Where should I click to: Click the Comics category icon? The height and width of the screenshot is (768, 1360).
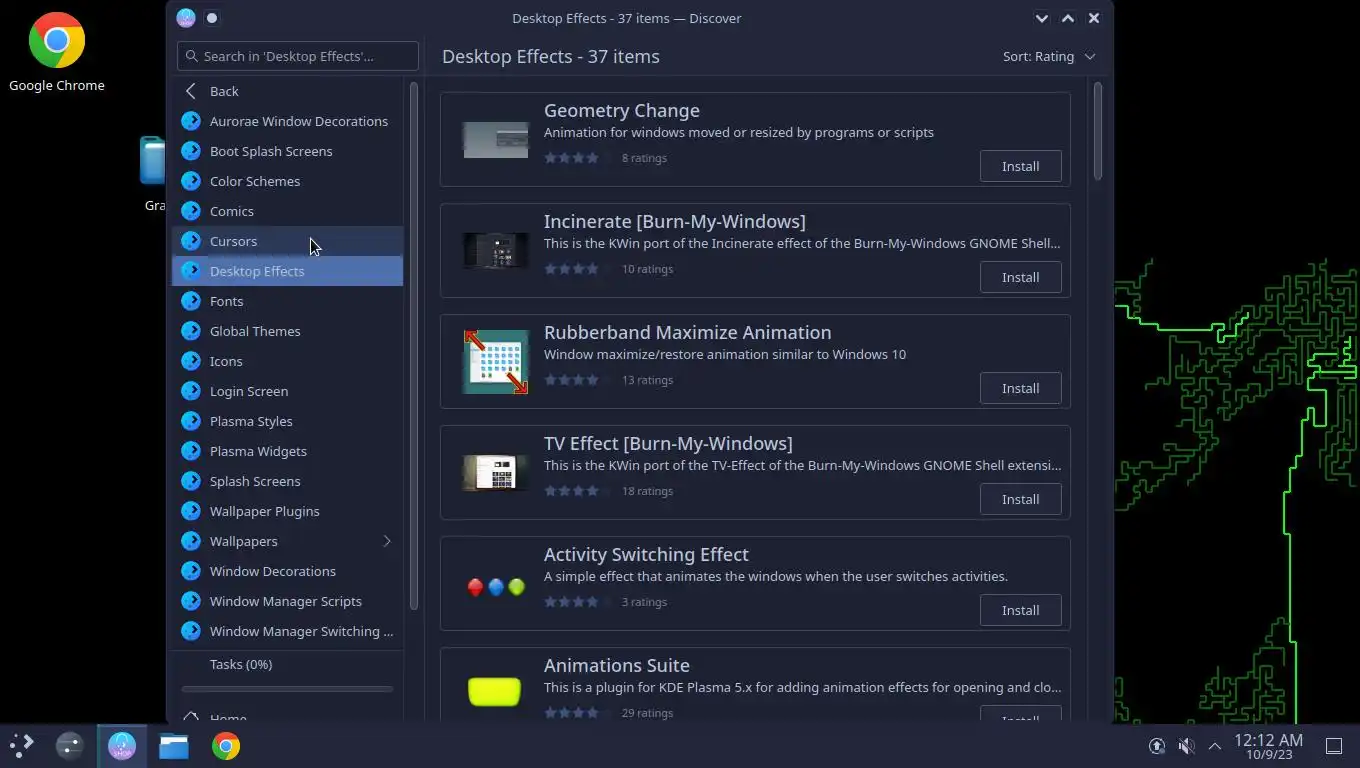click(x=191, y=211)
